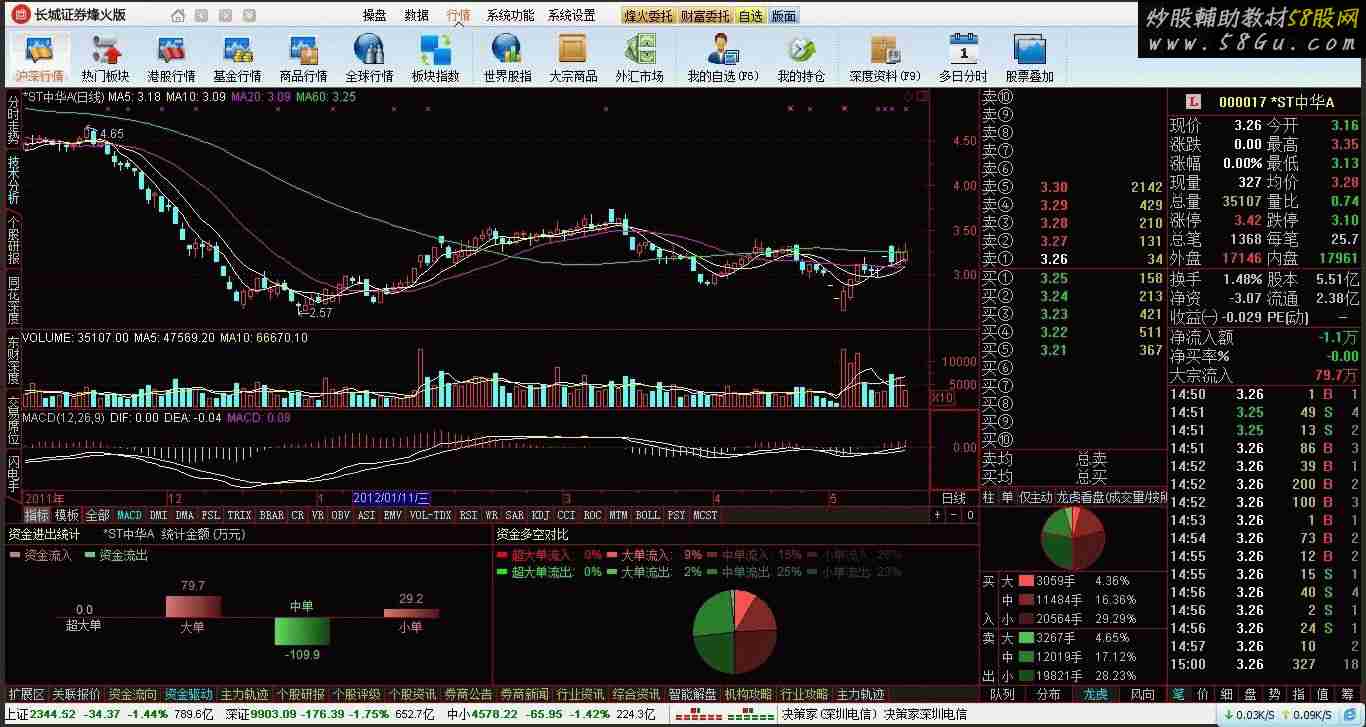
Task: Open 我的持仓 toolbar icon
Action: [x=801, y=58]
